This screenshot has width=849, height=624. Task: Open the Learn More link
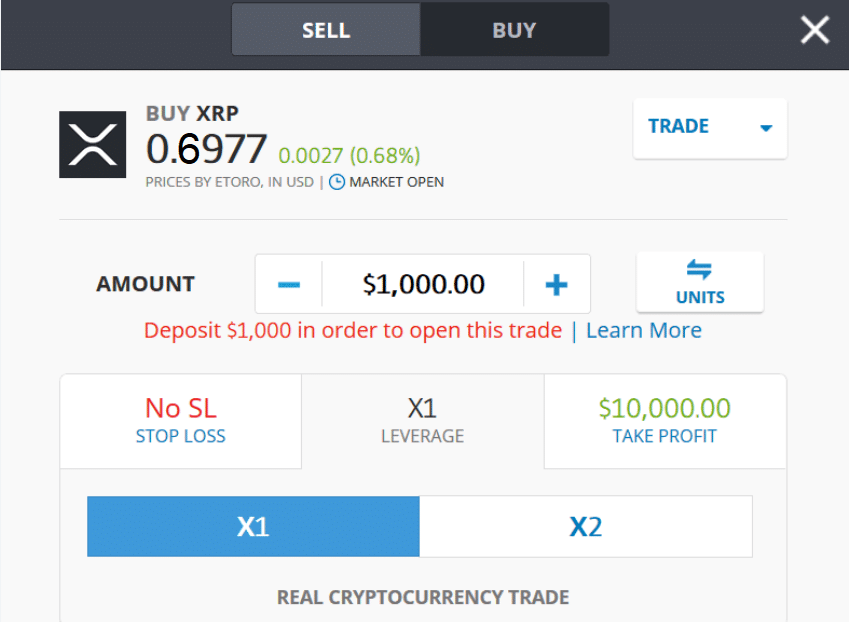tap(644, 330)
